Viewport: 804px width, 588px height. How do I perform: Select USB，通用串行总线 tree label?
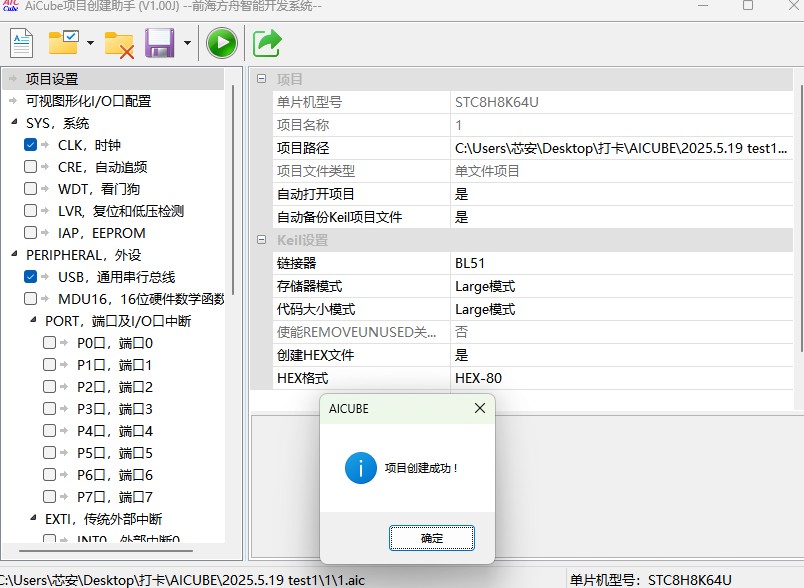point(116,277)
